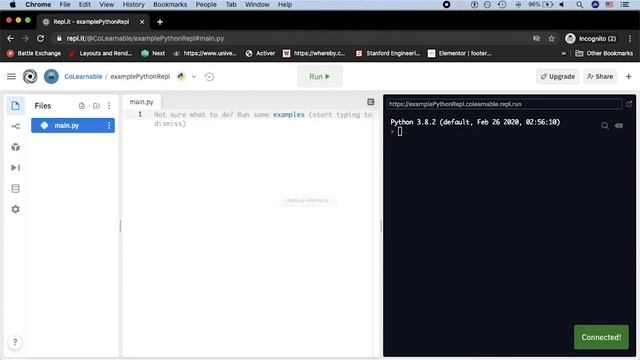
Task: Search the console with magnifier icon
Action: [605, 126]
